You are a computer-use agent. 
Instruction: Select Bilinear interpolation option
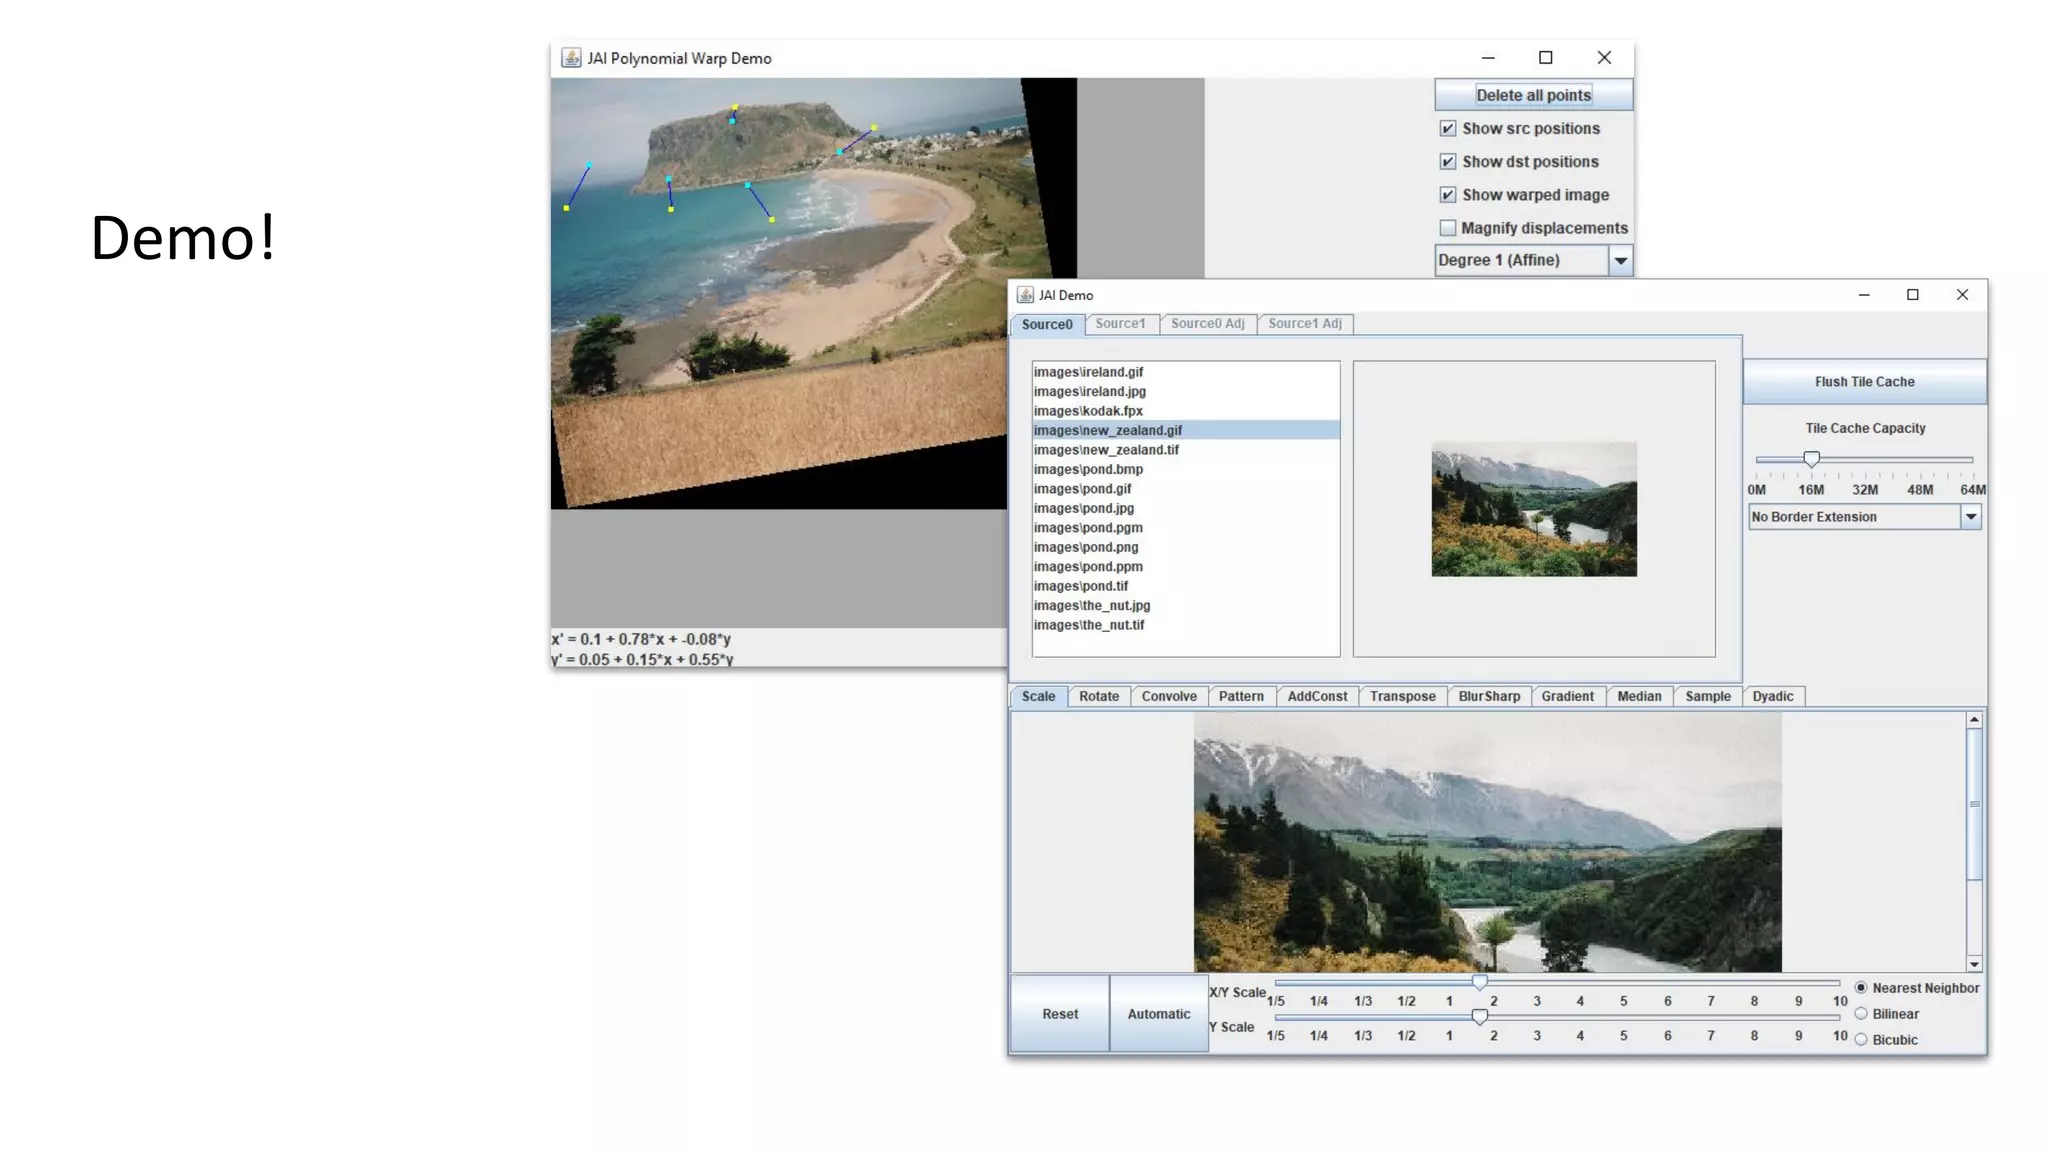coord(1861,1014)
